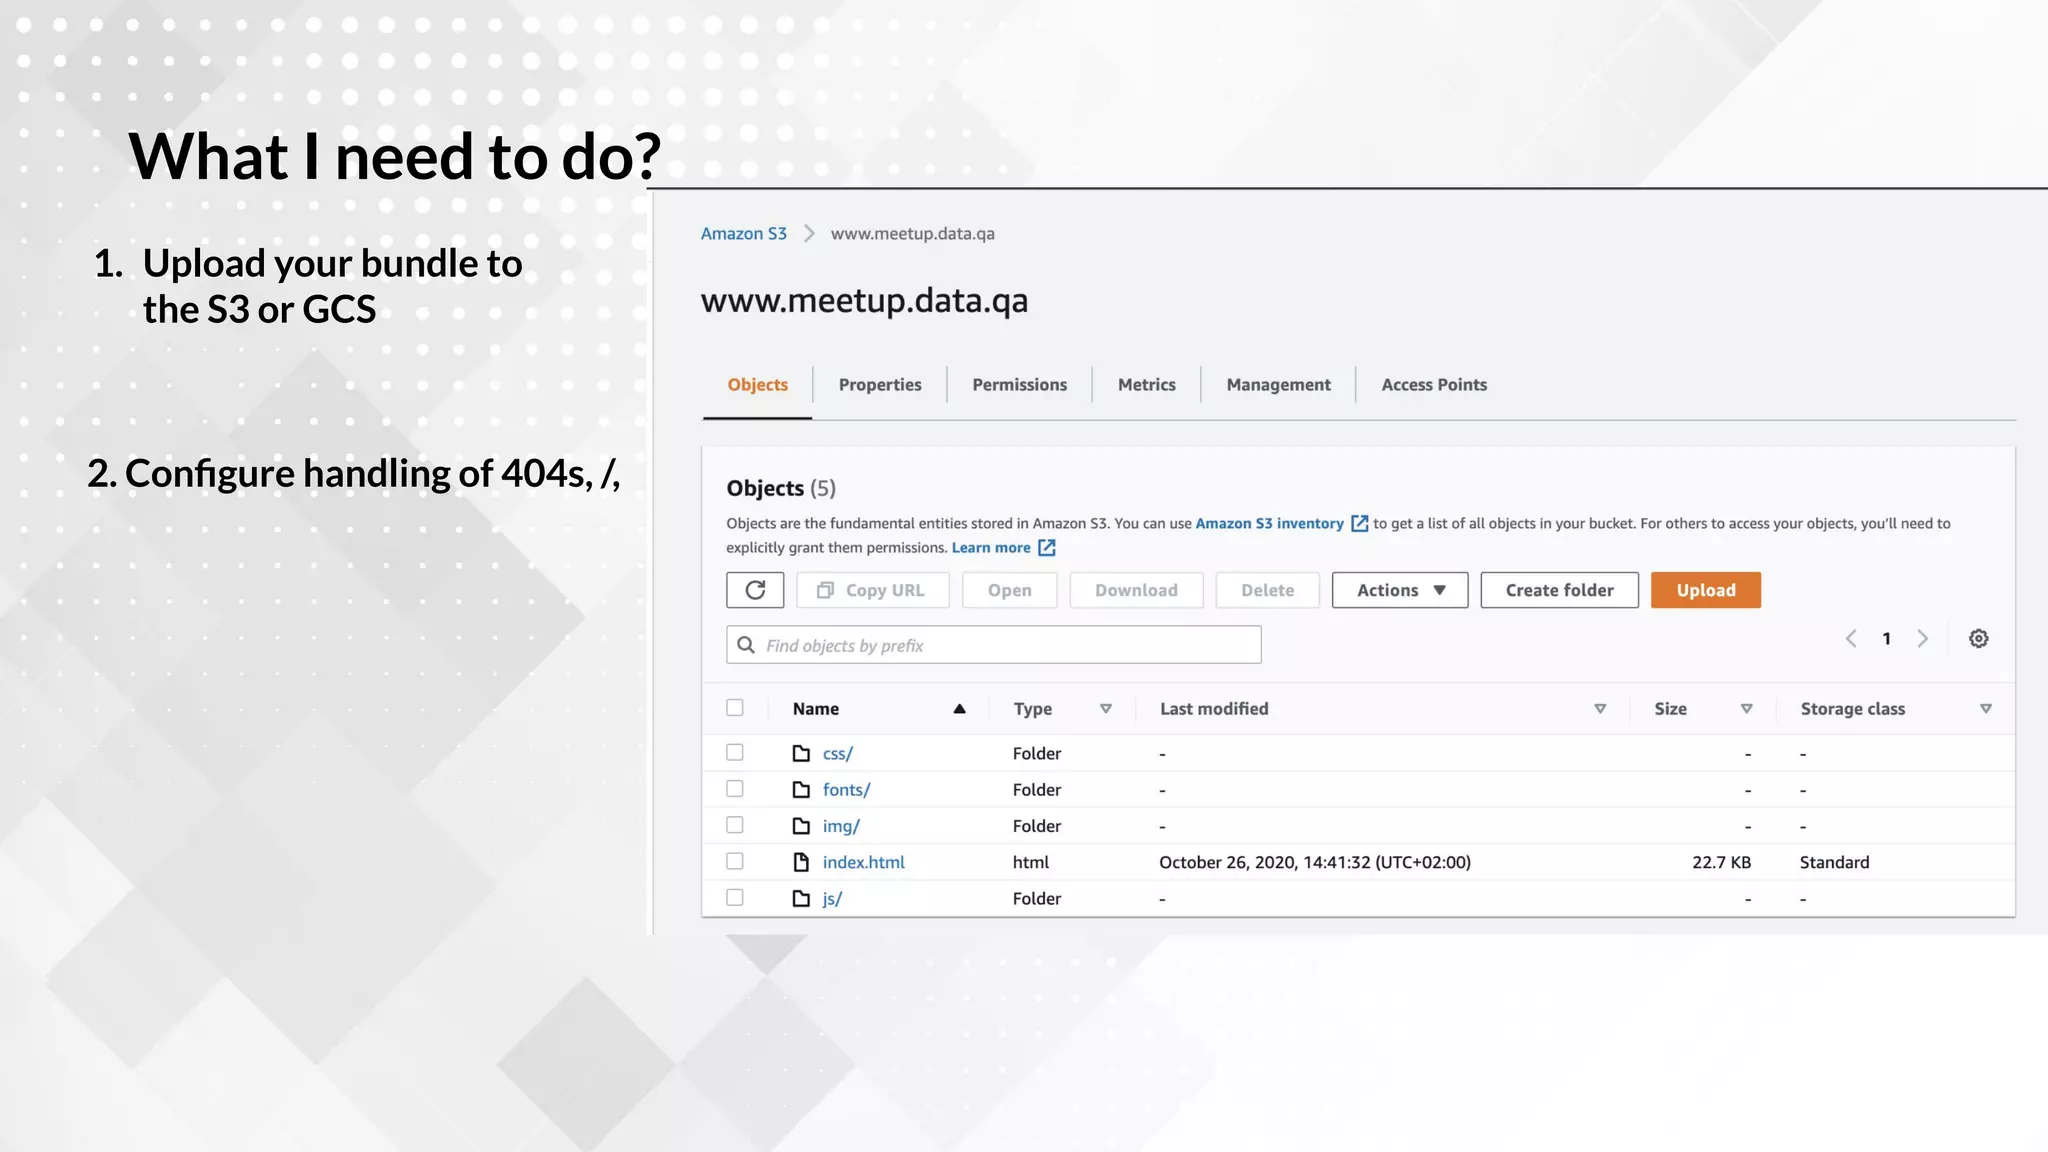Sort by Name using the ascending arrow

[959, 708]
